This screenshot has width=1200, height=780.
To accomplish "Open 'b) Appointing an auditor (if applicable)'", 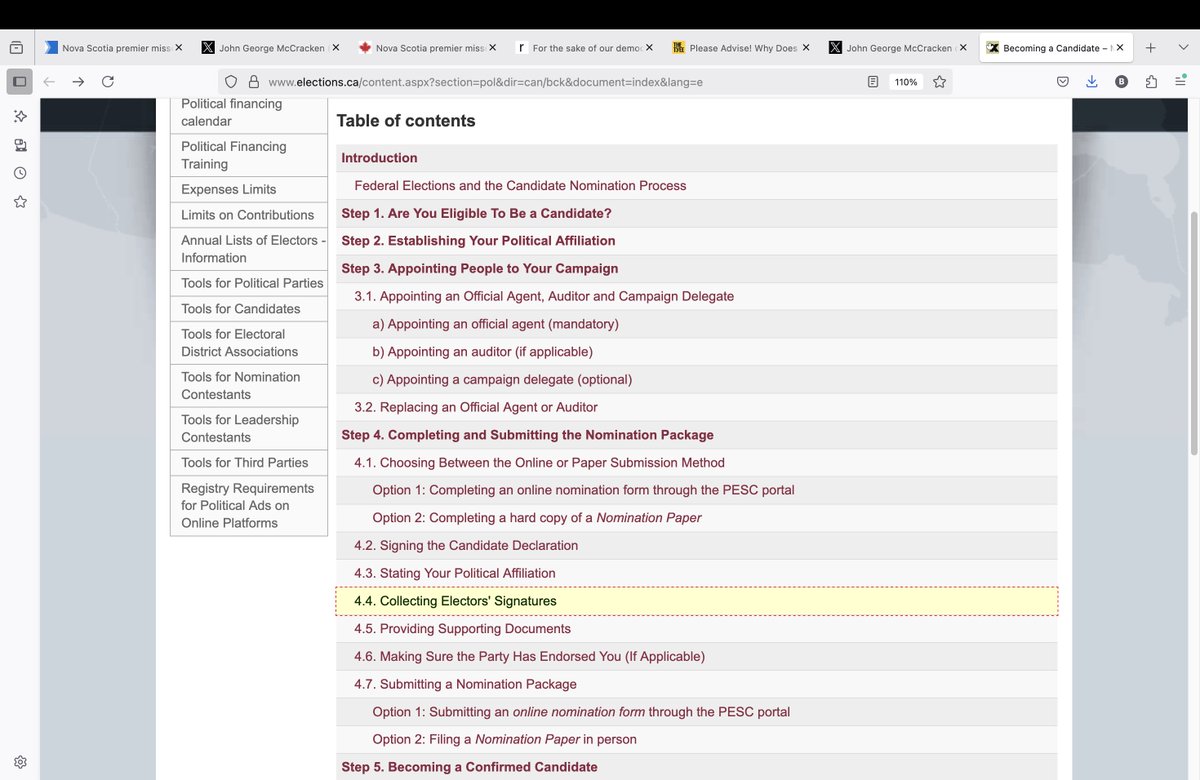I will tap(482, 352).
